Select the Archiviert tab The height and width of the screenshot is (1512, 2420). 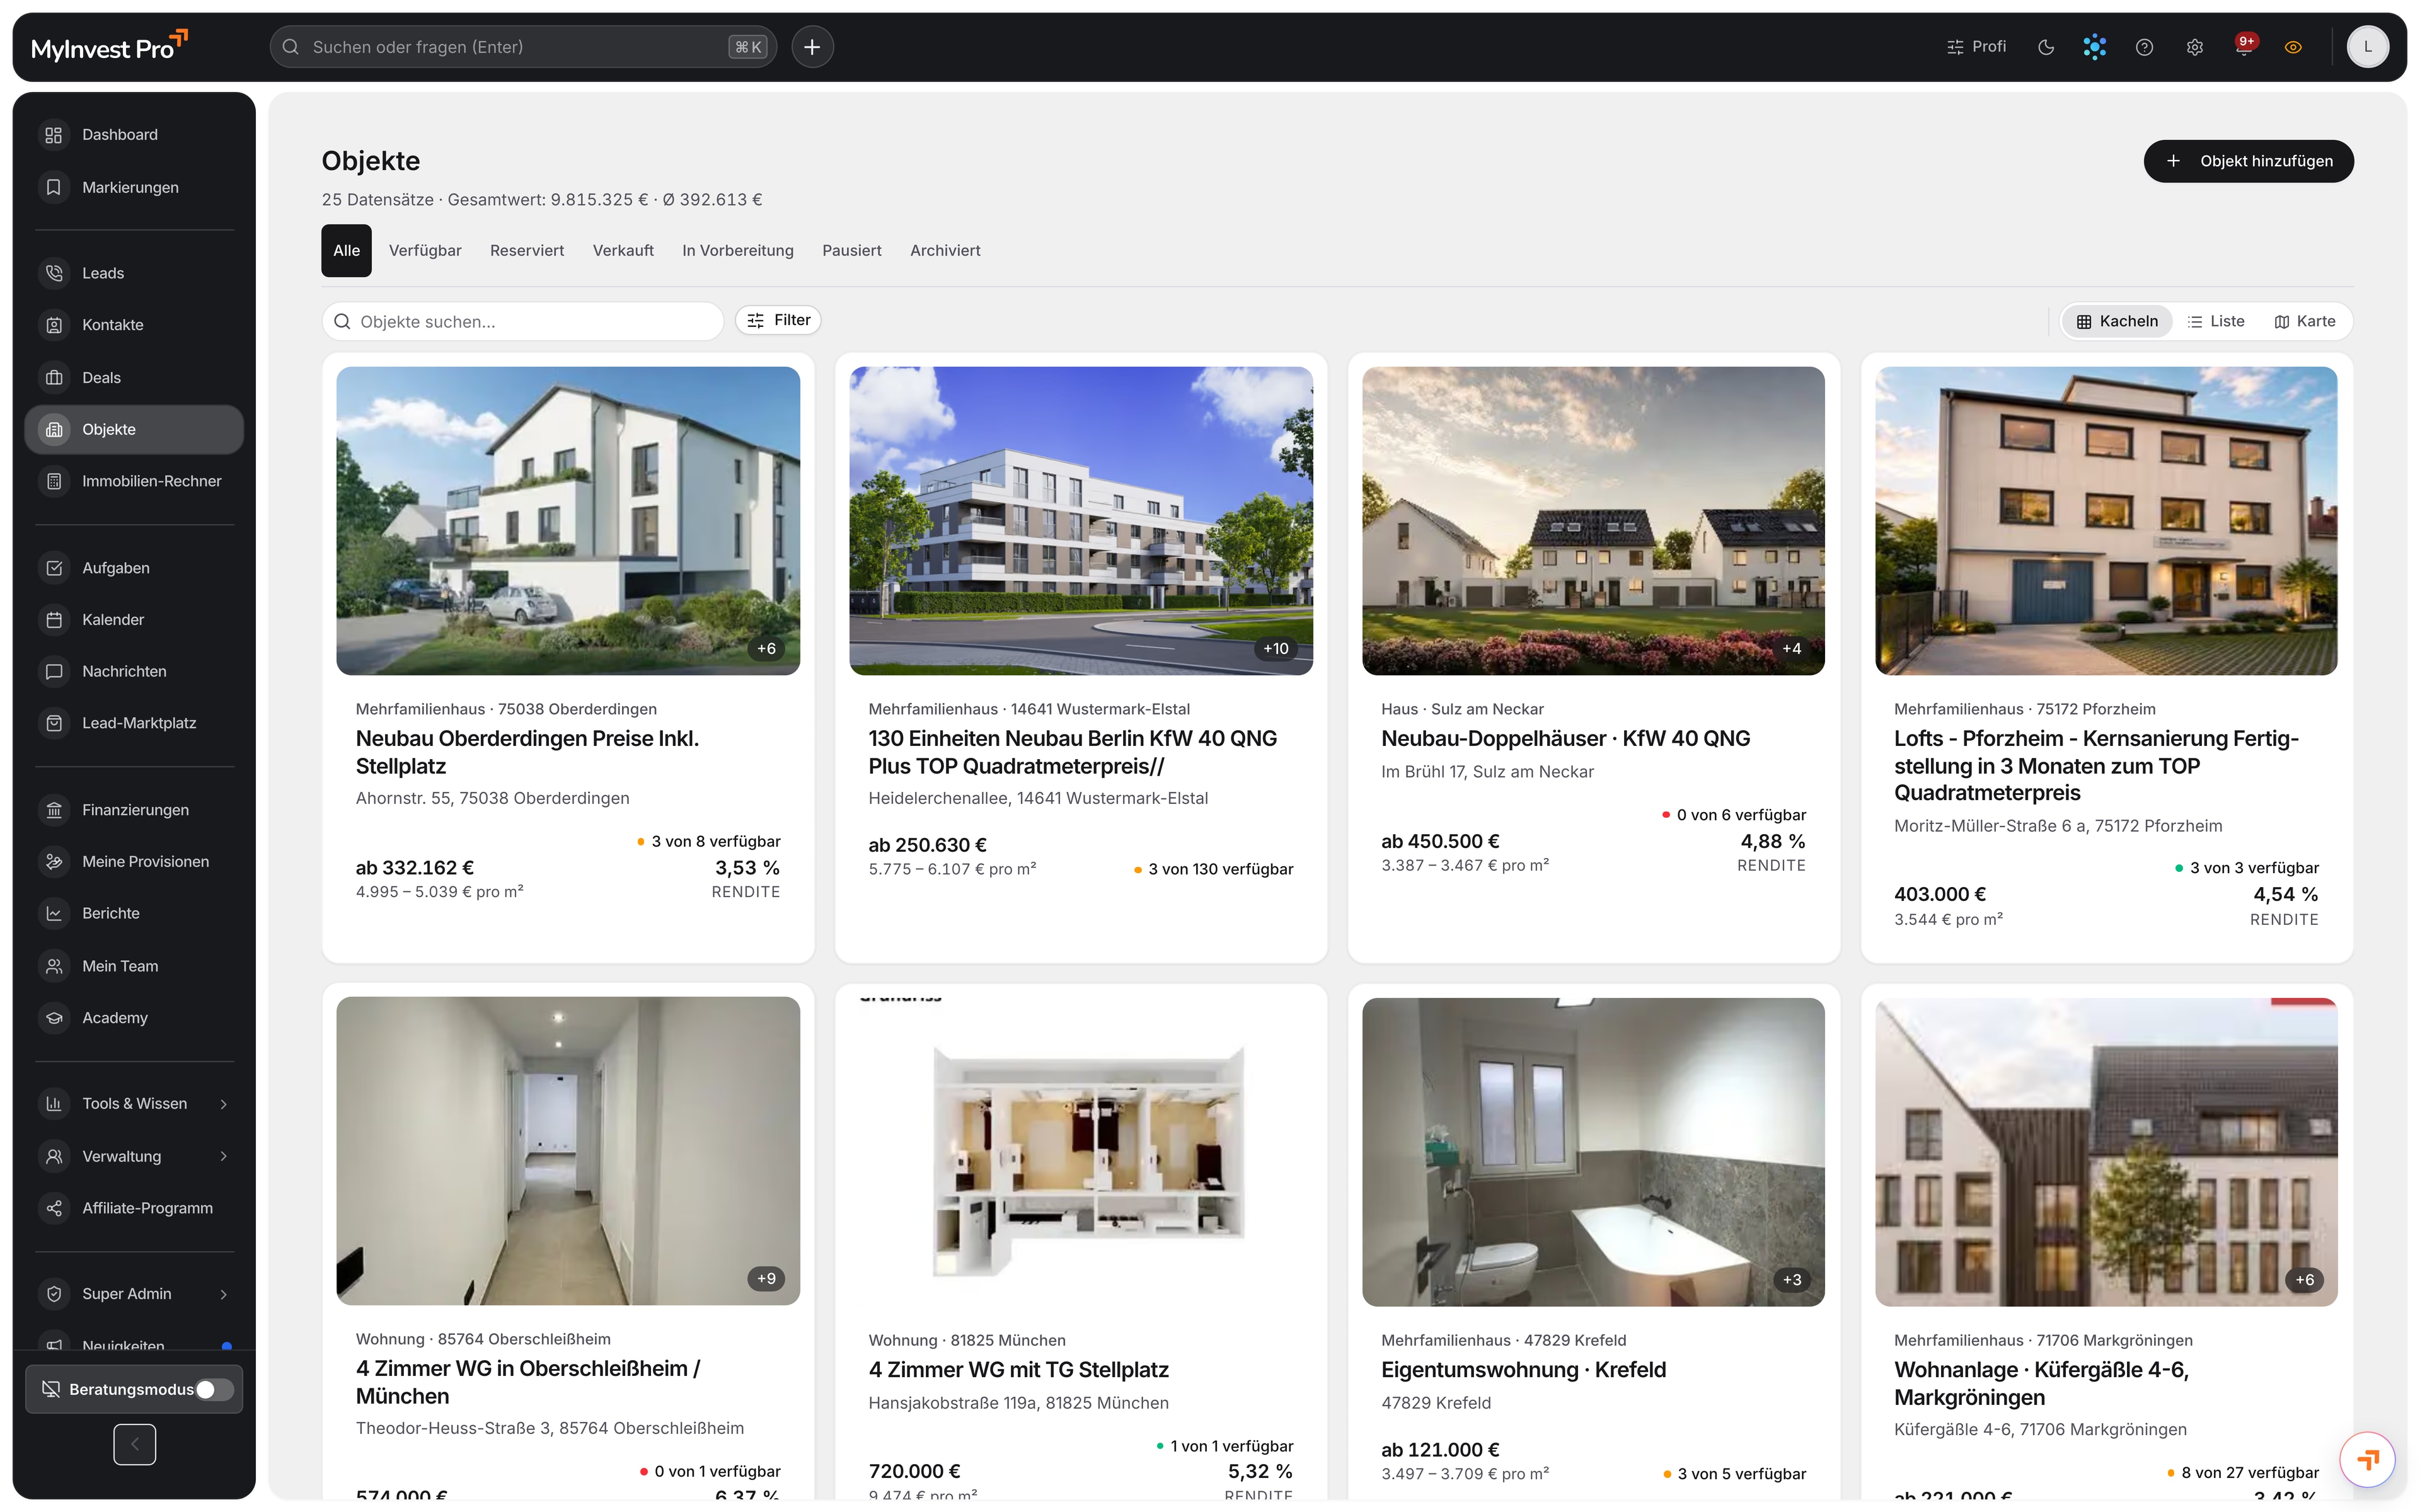[x=945, y=250]
